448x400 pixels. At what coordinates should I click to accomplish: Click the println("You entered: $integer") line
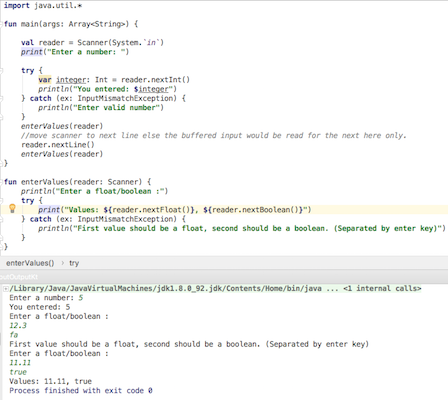pos(107,89)
